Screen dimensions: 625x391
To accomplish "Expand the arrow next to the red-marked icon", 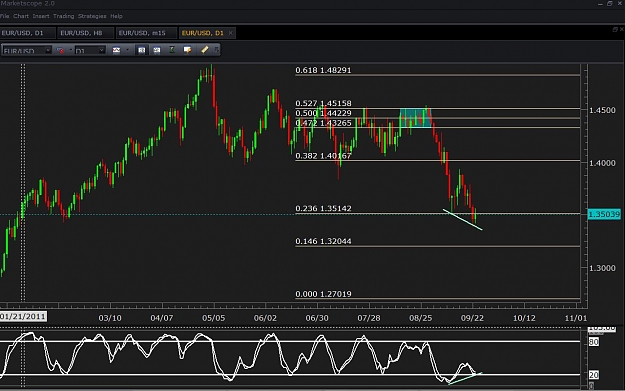I will tap(71, 50).
